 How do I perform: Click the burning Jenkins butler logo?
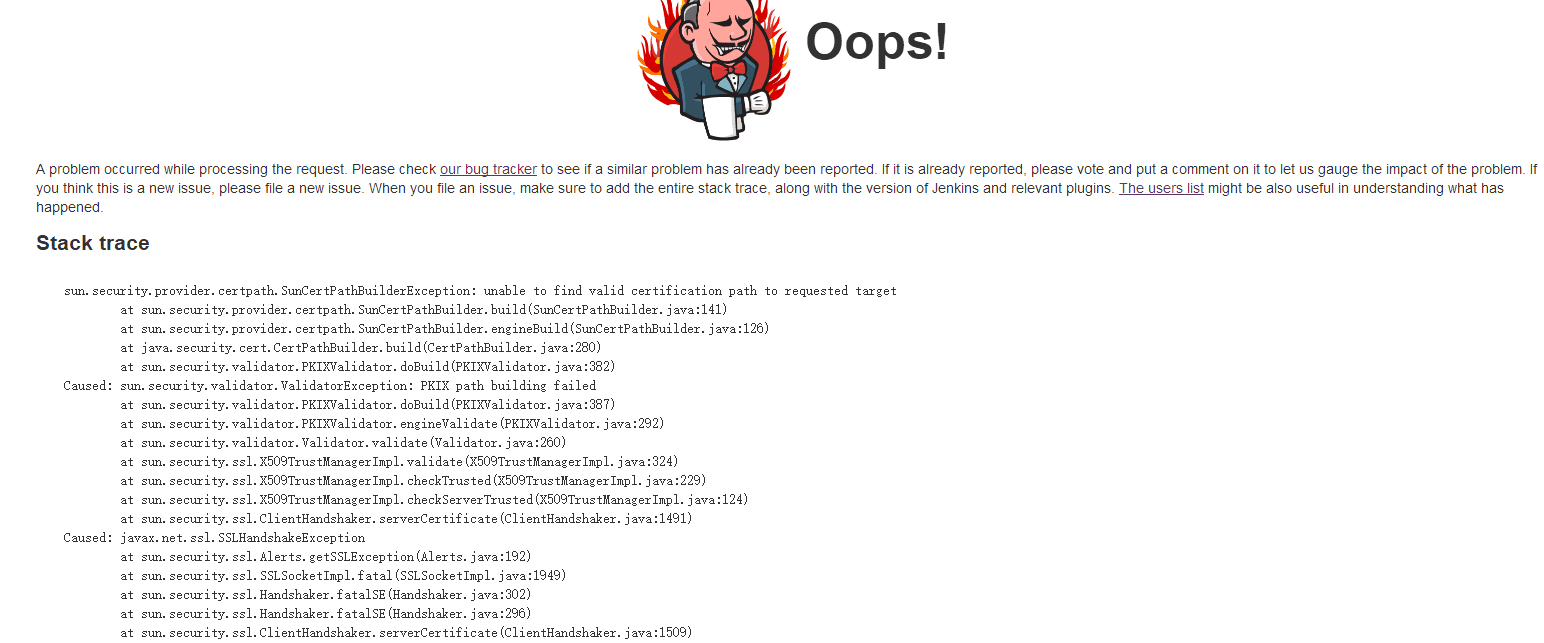714,68
